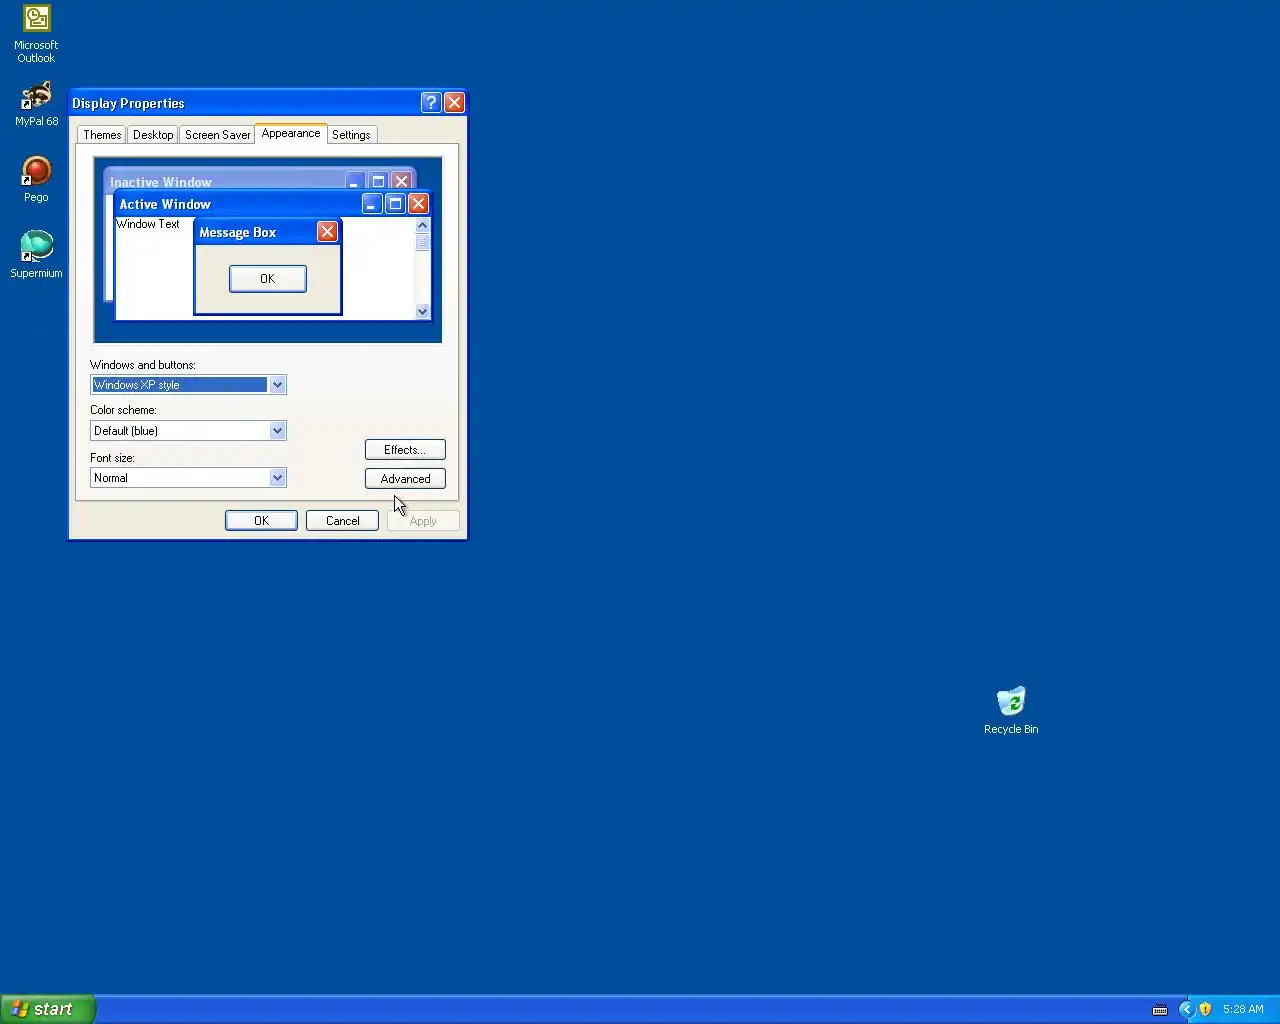The image size is (1280, 1024).
Task: Open the Color scheme dropdown
Action: [277, 431]
